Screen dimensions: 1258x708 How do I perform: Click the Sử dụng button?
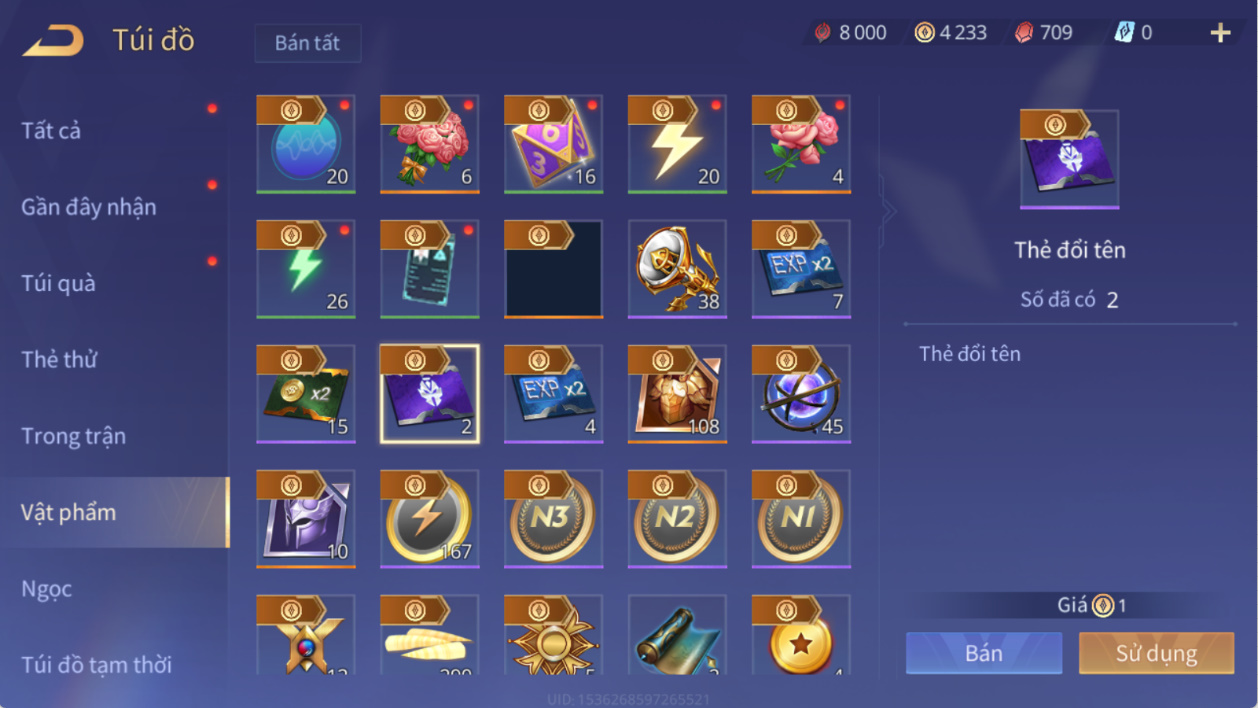click(x=1156, y=653)
